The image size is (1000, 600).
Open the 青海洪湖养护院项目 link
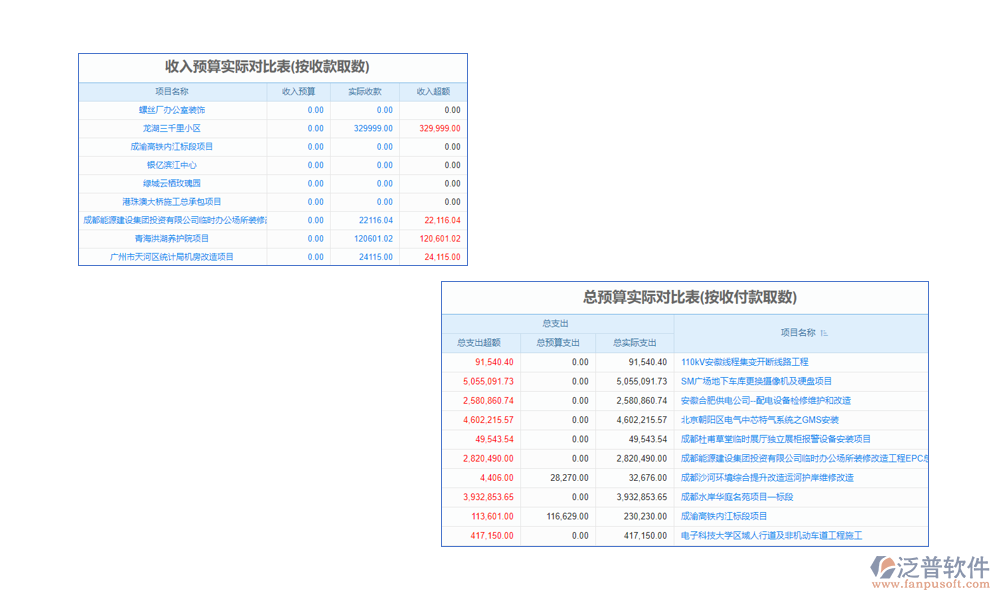172,238
